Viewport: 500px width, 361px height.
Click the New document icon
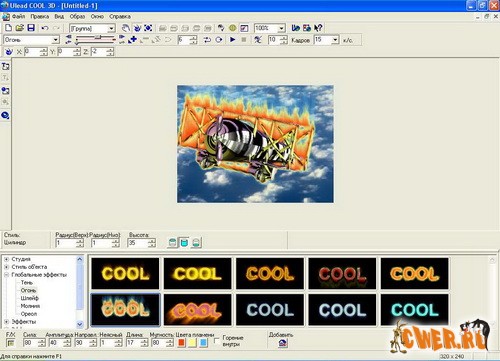(x=8, y=28)
